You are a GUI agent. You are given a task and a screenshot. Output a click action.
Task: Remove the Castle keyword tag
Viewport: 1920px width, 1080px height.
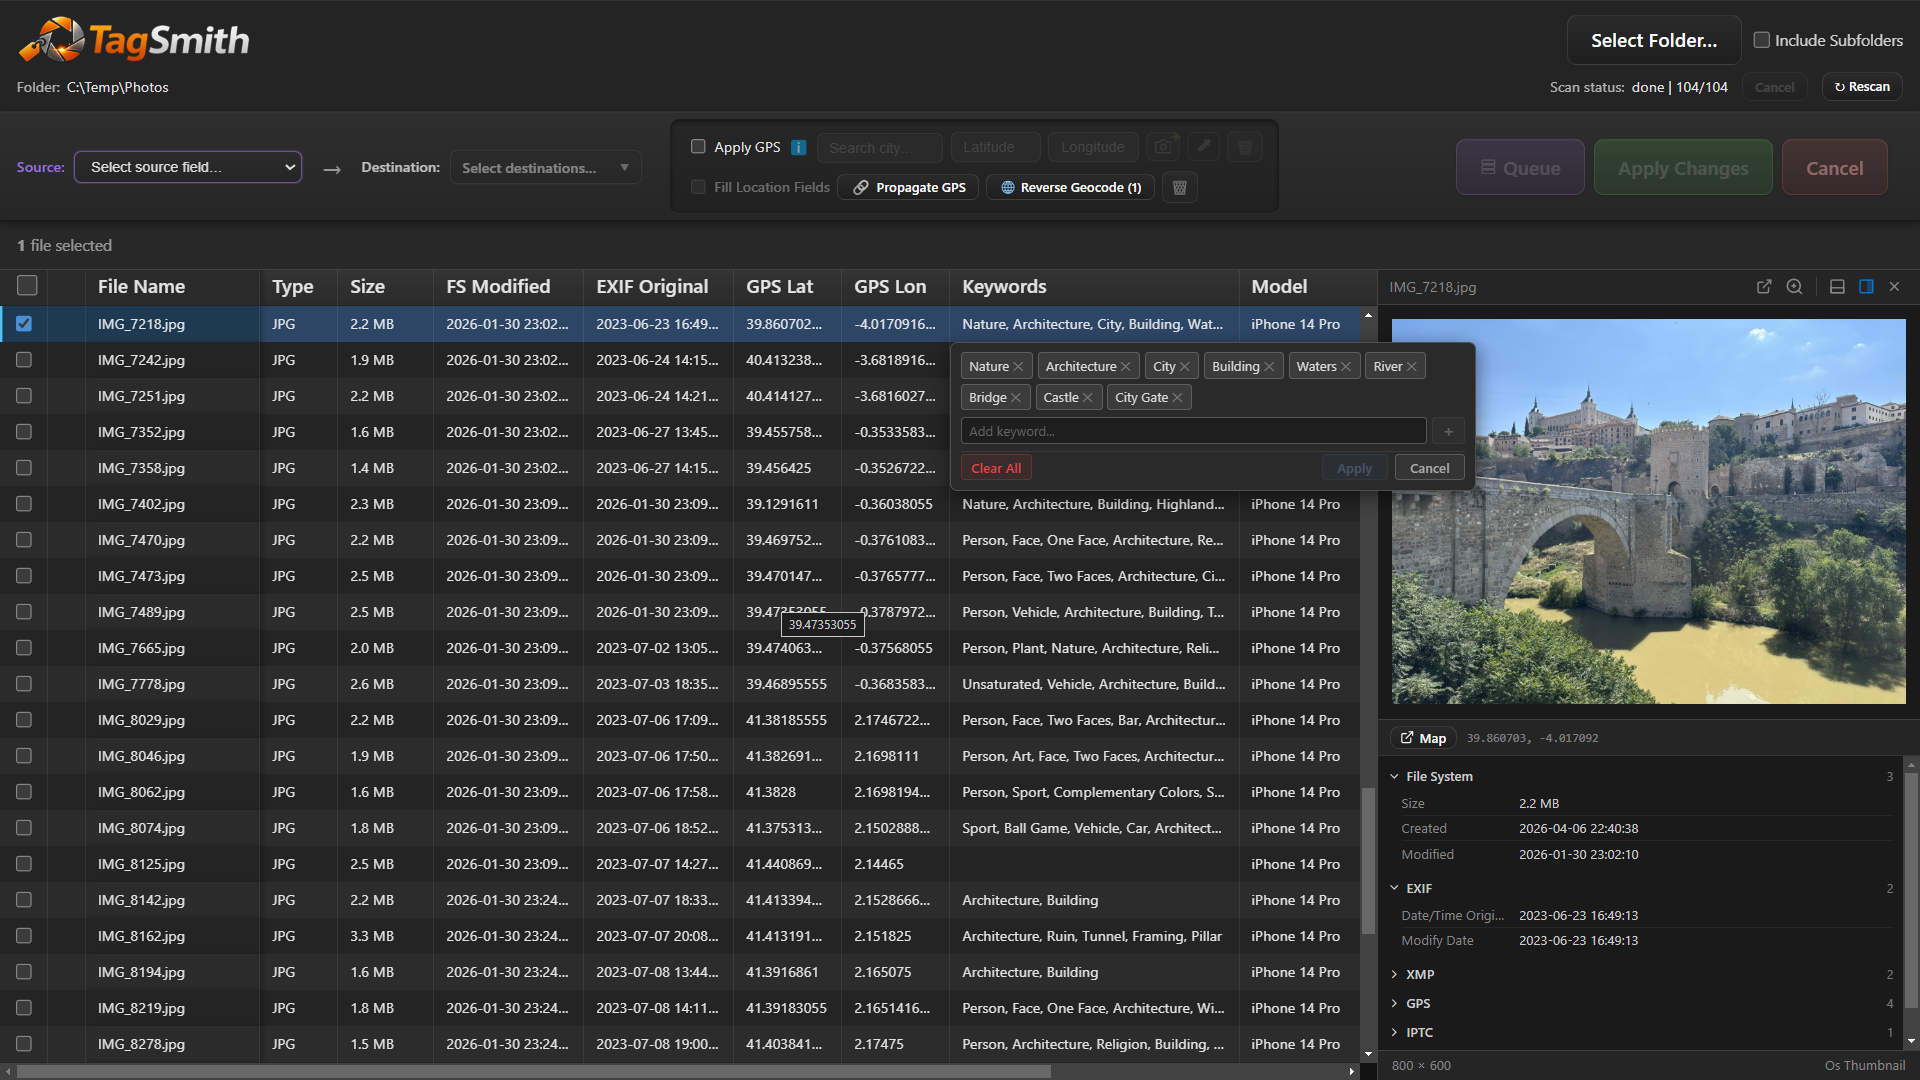(x=1087, y=398)
